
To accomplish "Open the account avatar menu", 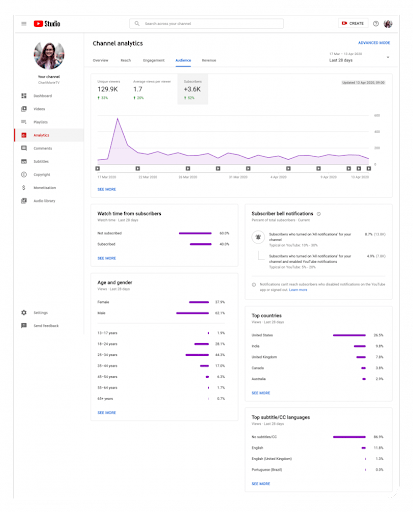I will point(388,24).
